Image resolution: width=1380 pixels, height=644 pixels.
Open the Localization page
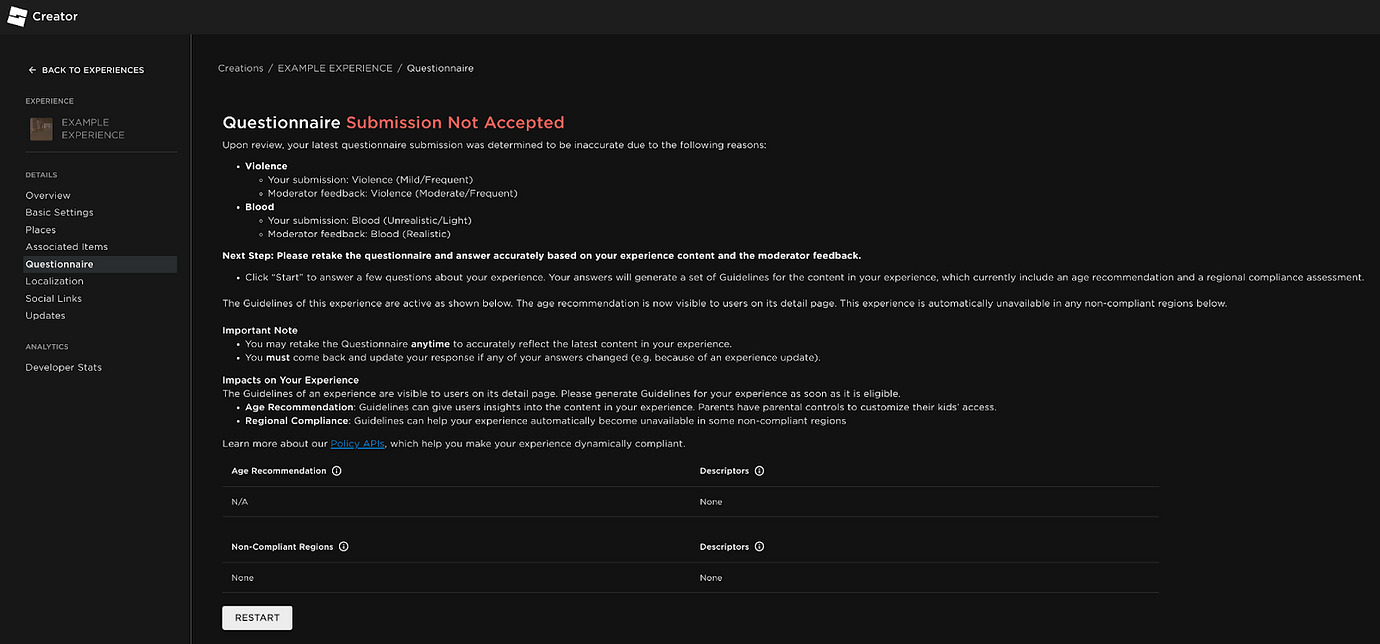click(54, 281)
